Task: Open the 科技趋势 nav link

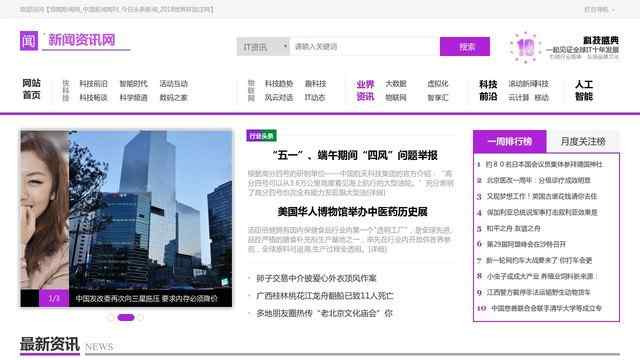Action: 279,84
